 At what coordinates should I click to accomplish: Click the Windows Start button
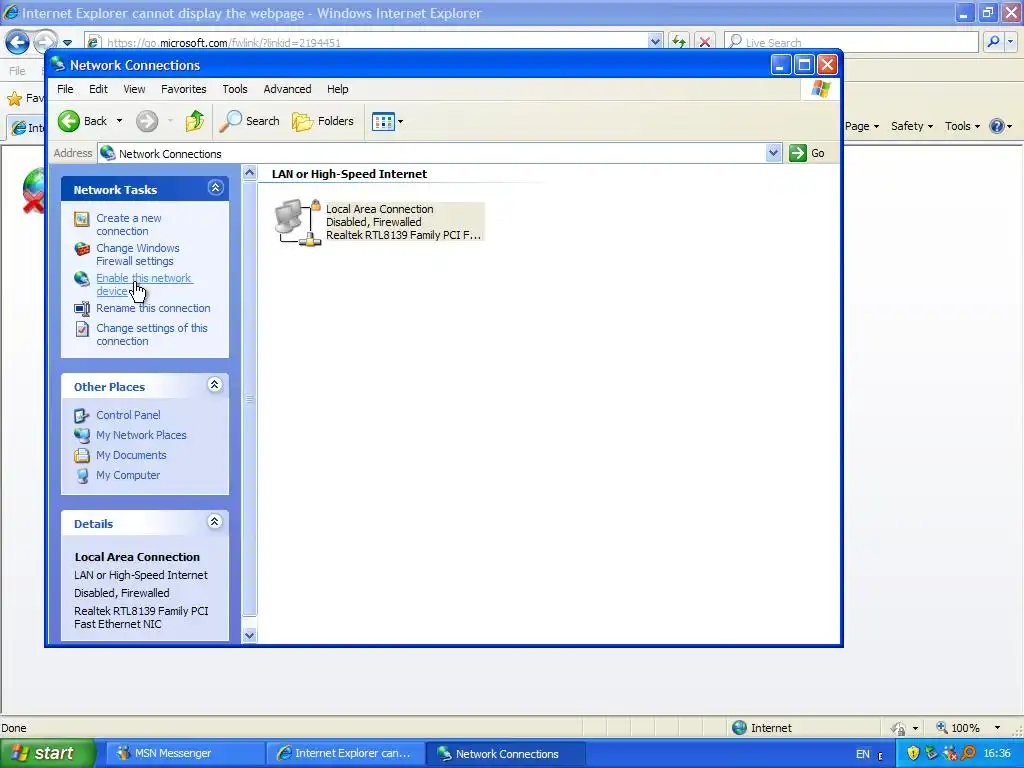pyautogui.click(x=47, y=754)
